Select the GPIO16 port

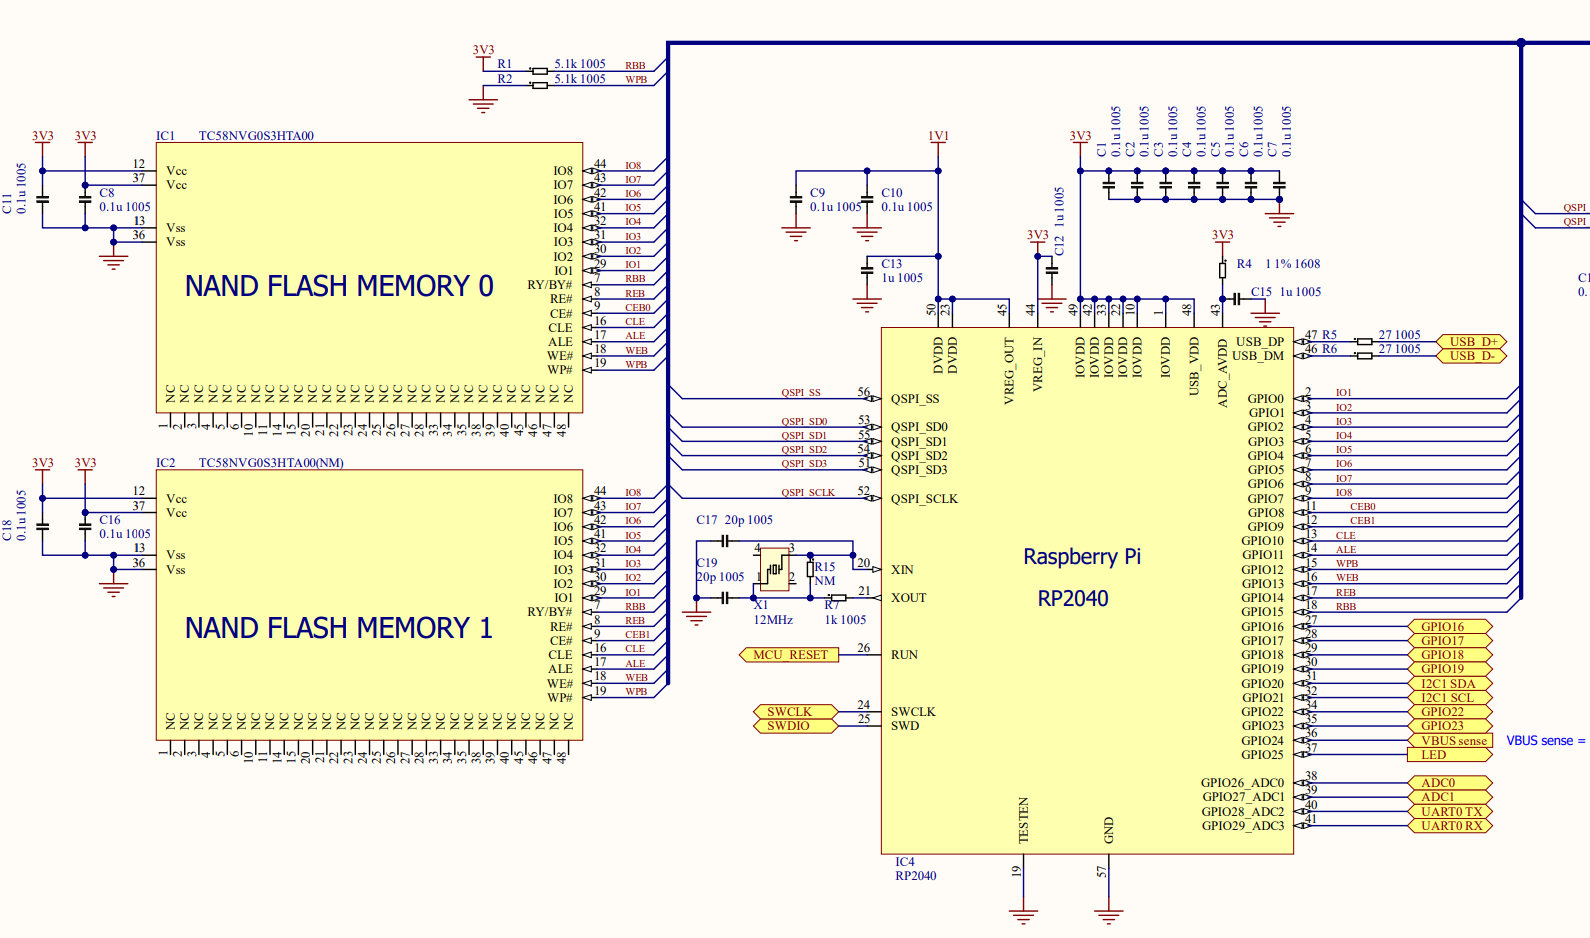(1450, 627)
